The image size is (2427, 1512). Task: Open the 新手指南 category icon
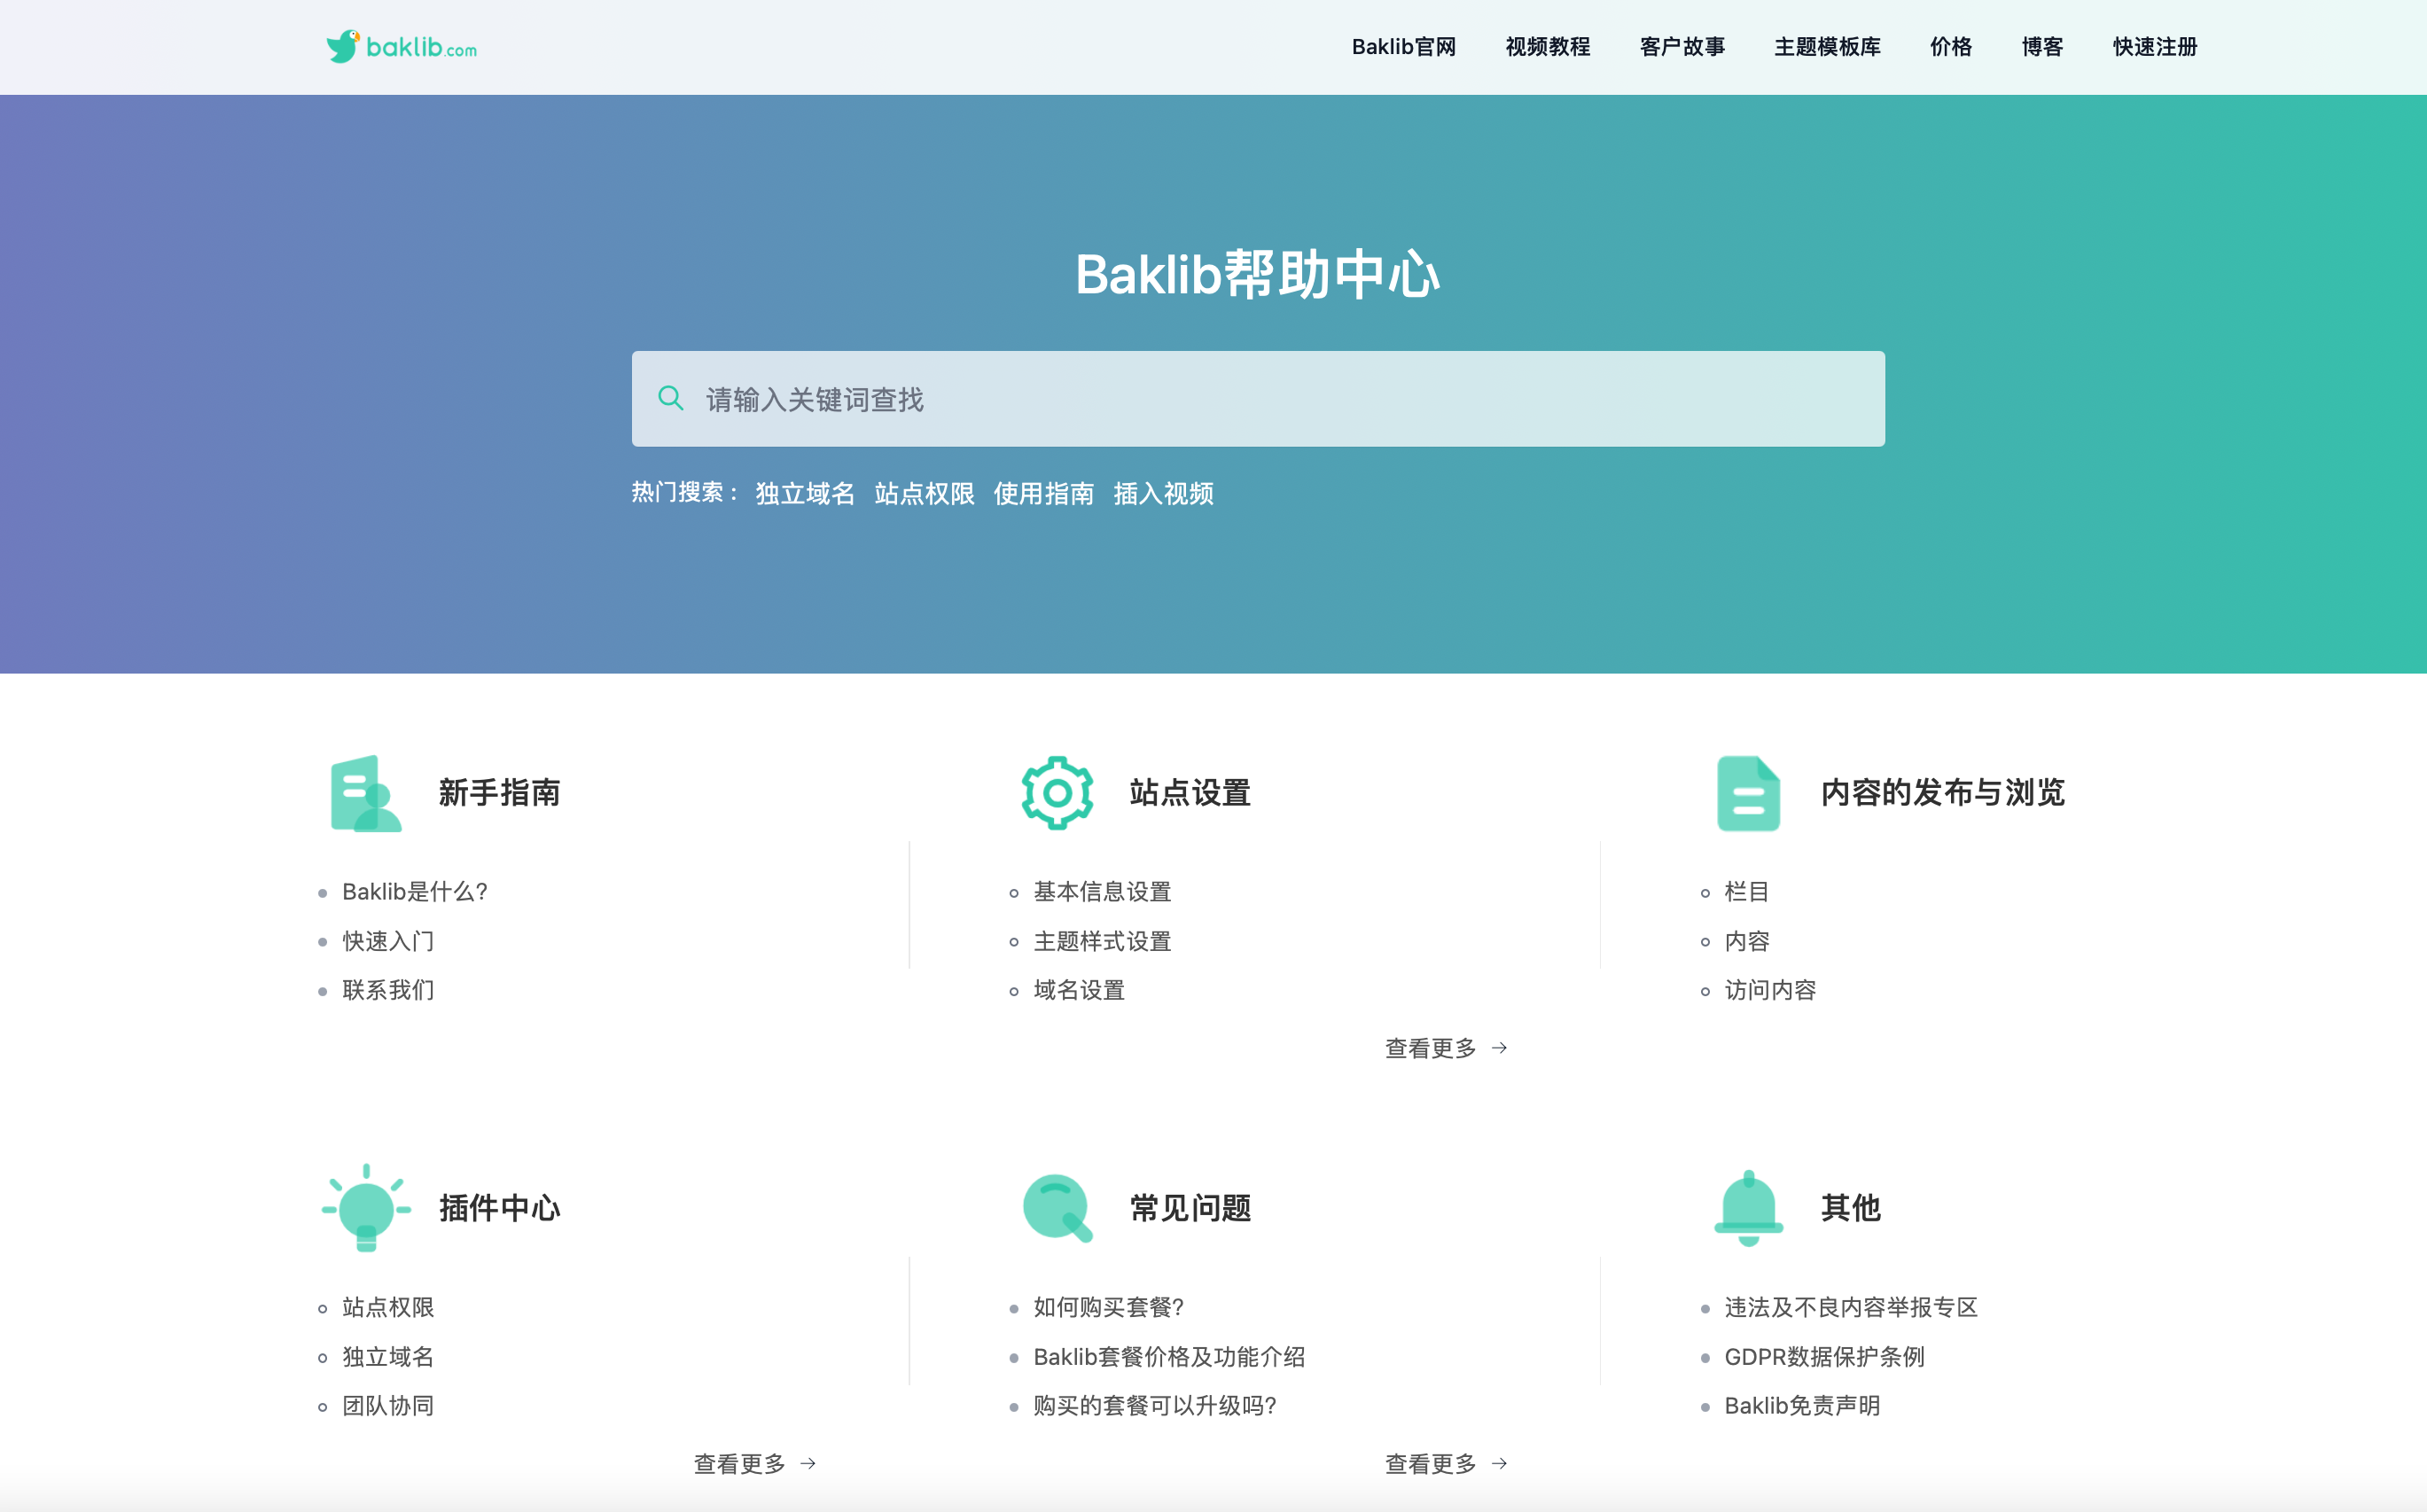pos(366,793)
